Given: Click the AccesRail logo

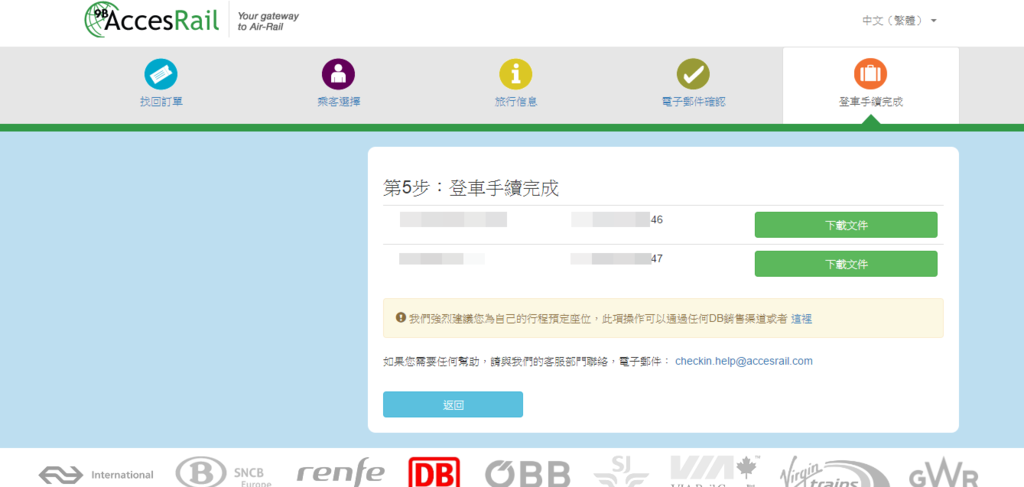Looking at the screenshot, I should 152,20.
